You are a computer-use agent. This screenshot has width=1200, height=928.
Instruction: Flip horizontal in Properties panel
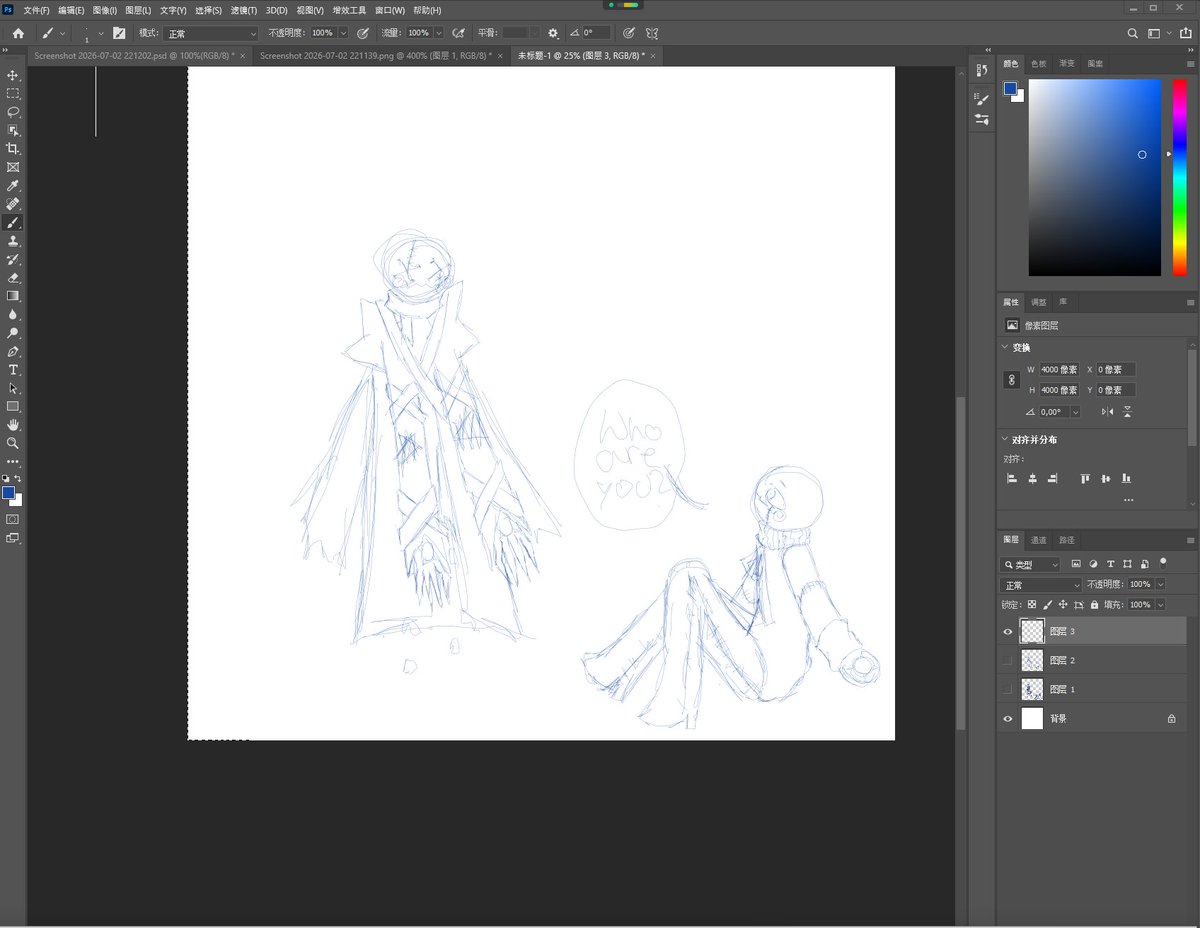click(1107, 411)
